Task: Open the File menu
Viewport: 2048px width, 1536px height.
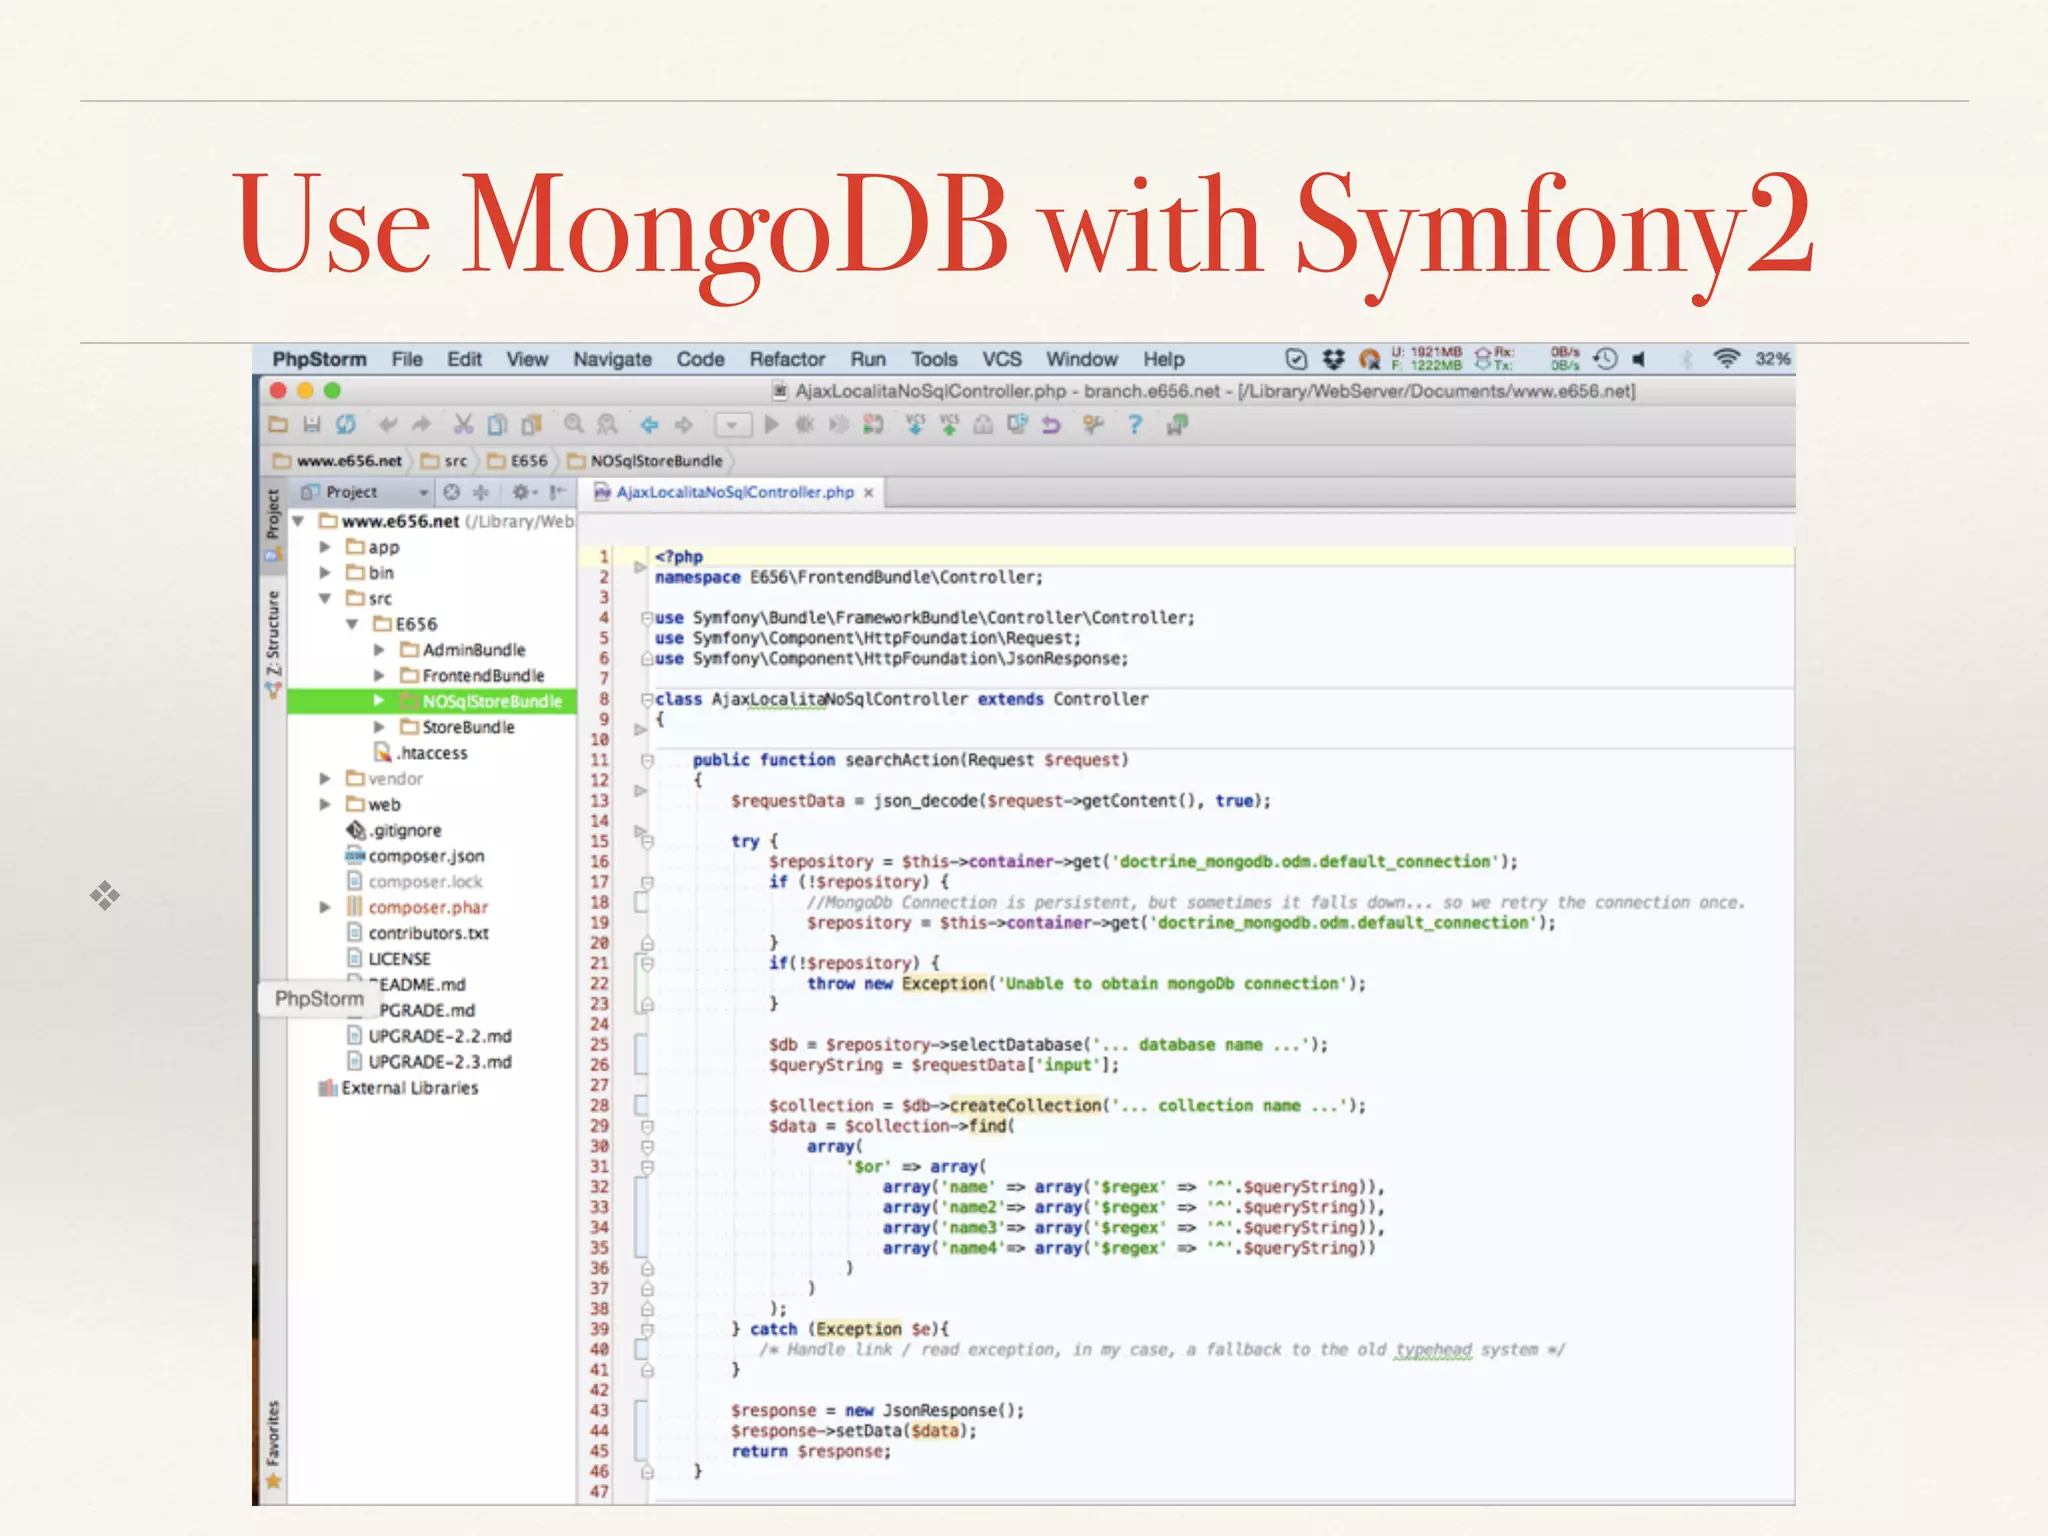Action: 407,359
